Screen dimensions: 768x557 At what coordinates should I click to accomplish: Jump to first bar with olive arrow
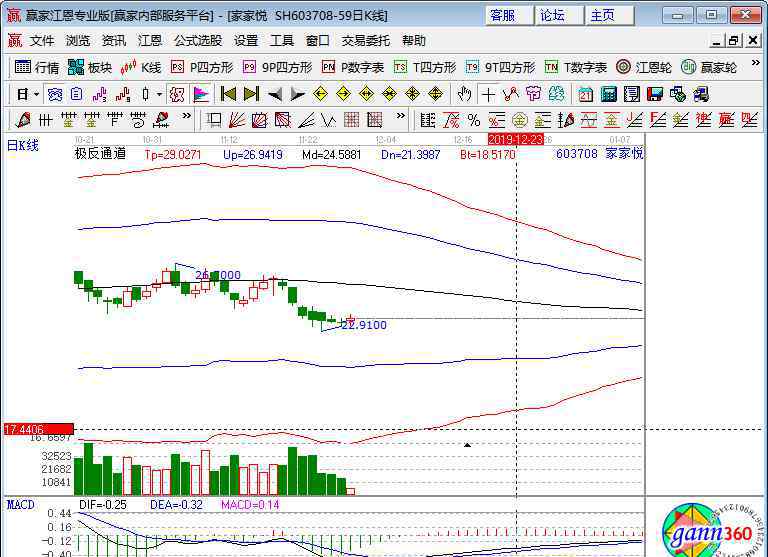click(x=228, y=94)
